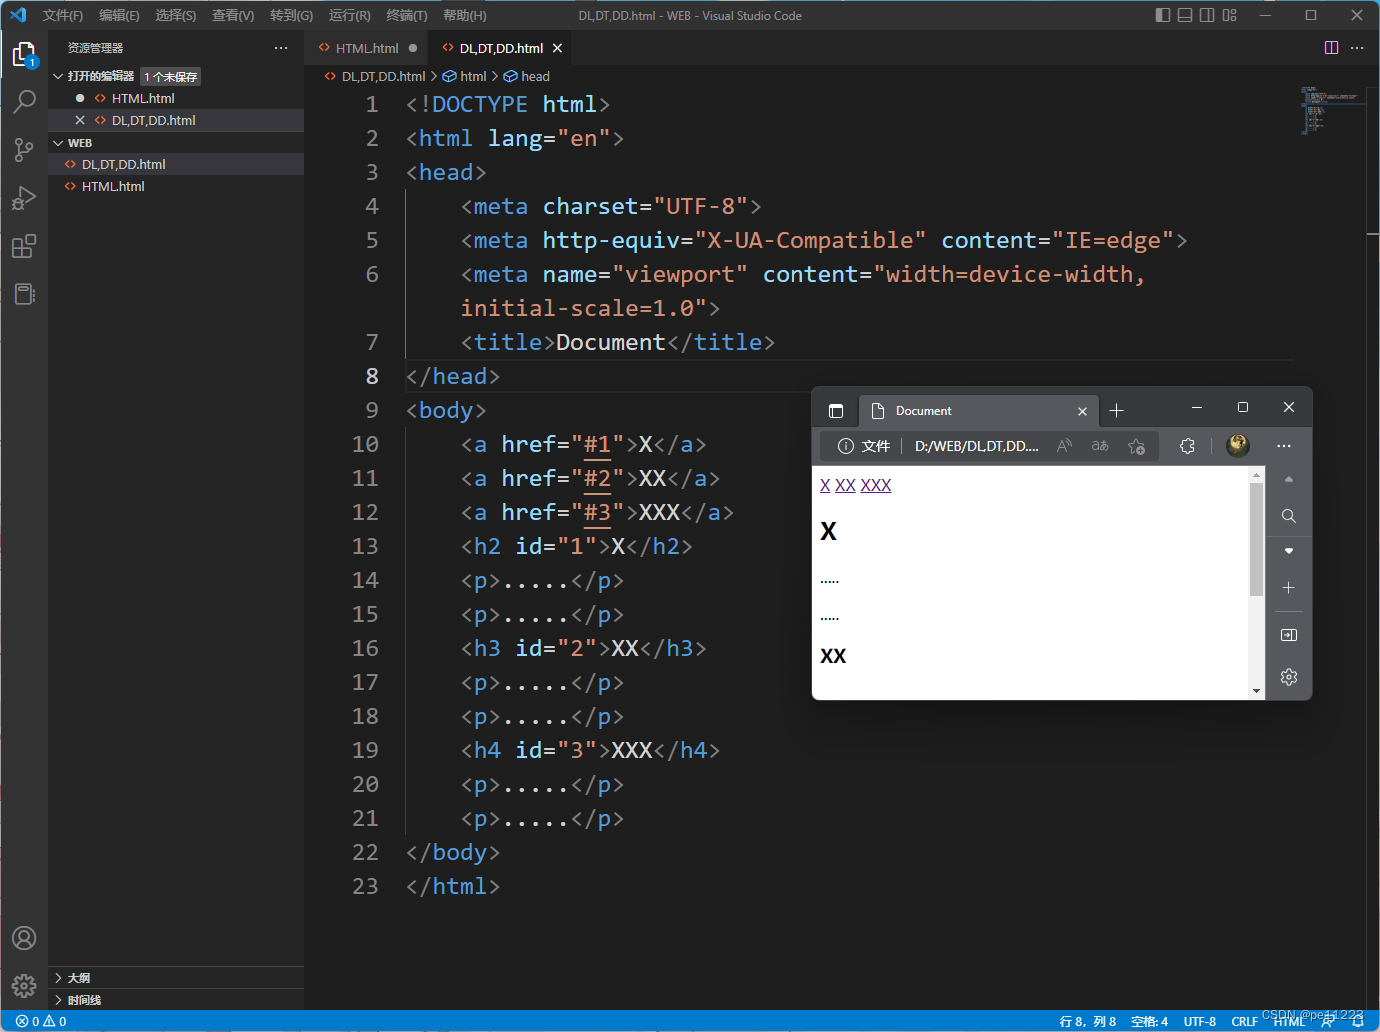This screenshot has height=1032, width=1380.
Task: Open the 终端(T) menu
Action: point(407,15)
